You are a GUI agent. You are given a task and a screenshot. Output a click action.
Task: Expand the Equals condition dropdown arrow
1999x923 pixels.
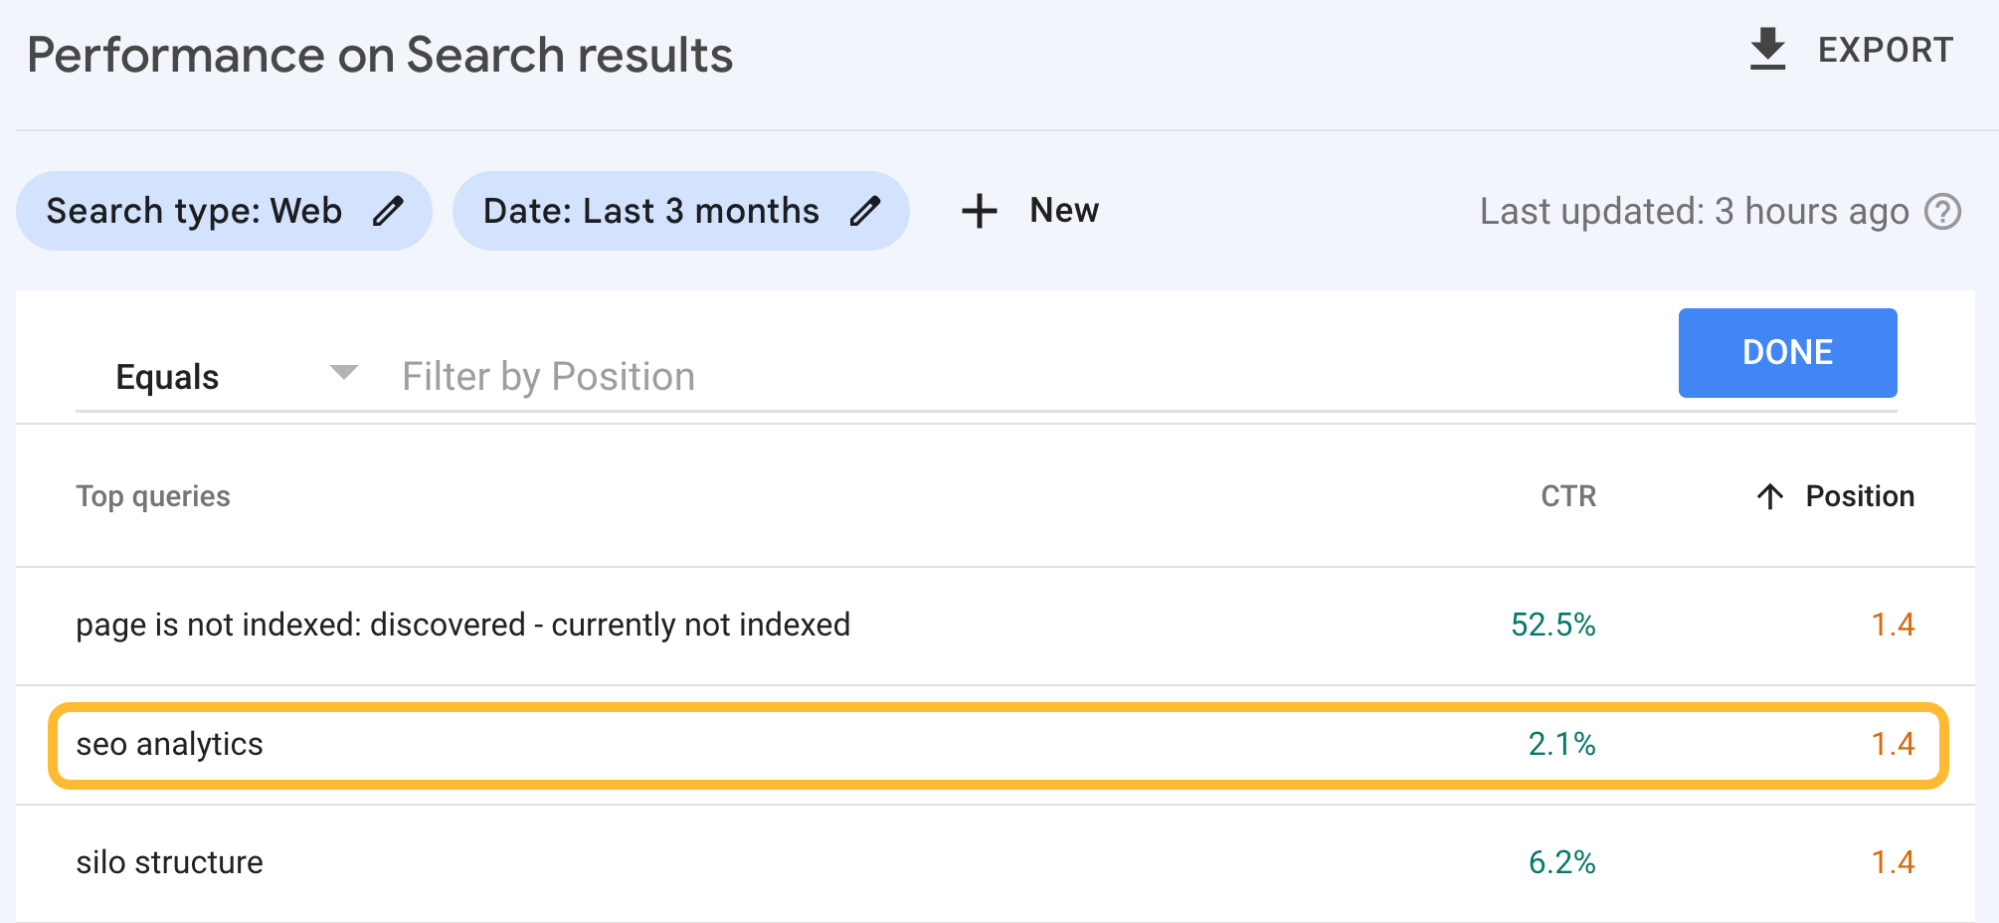(x=343, y=373)
